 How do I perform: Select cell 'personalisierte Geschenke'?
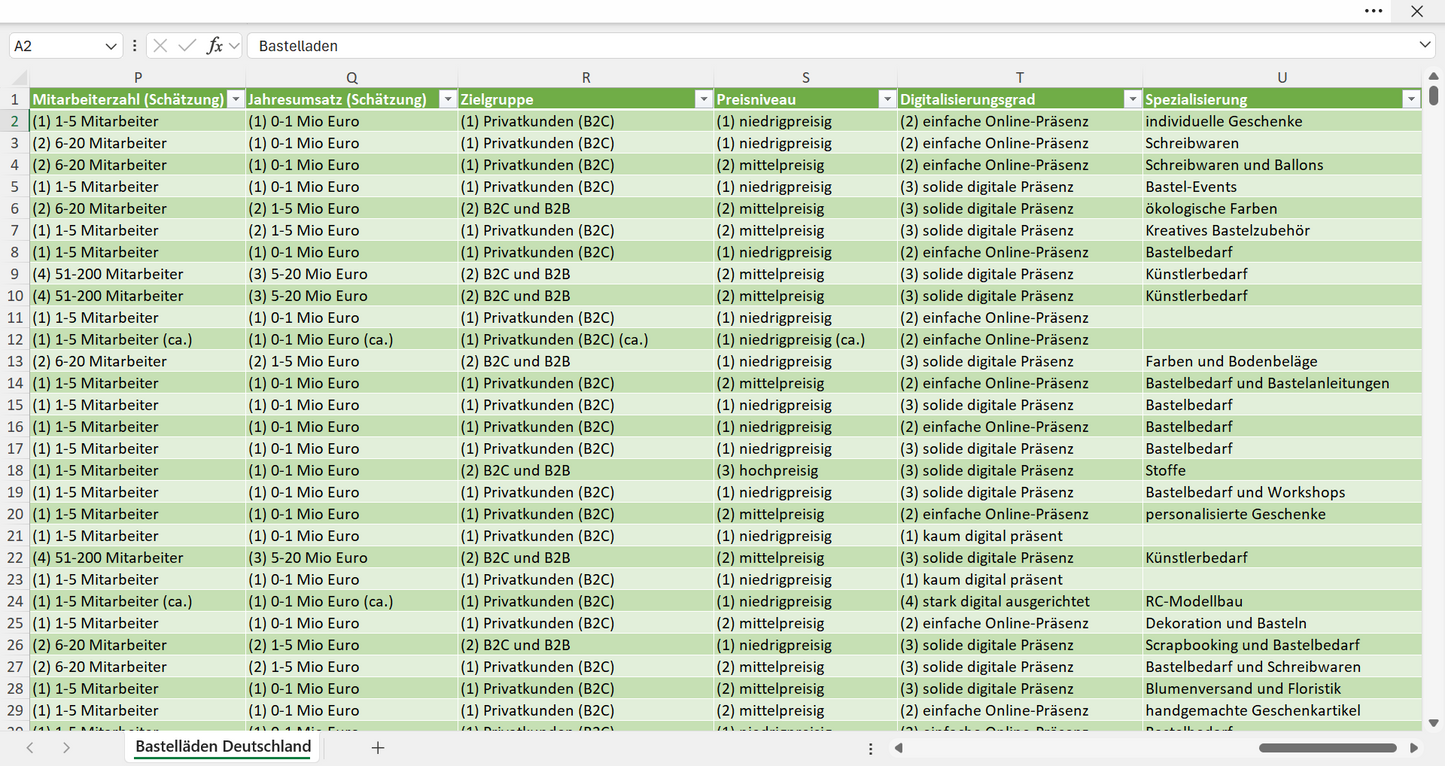pyautogui.click(x=1282, y=514)
